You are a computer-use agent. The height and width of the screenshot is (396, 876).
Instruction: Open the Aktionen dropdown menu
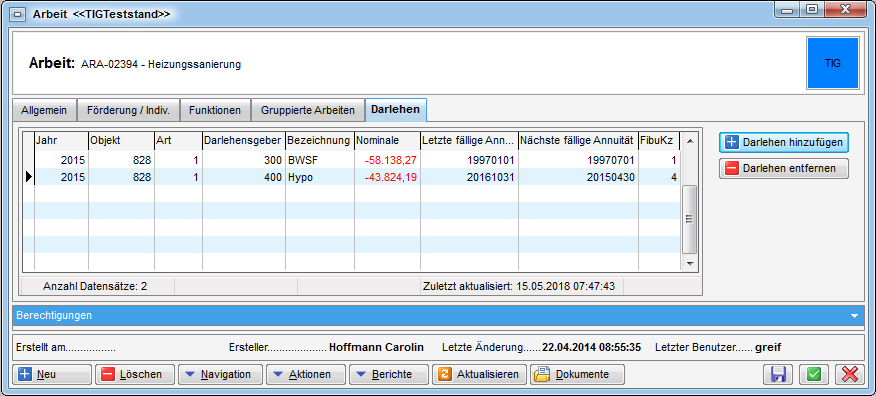point(305,374)
